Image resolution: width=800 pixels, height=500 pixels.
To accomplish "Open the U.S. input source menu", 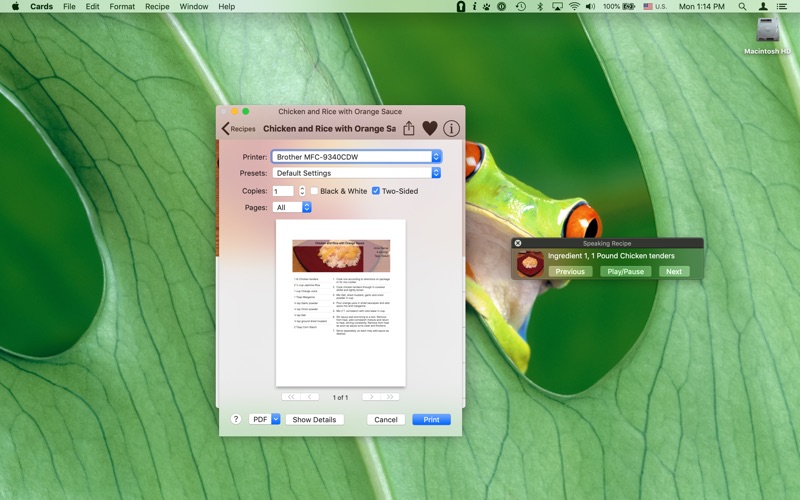I will [x=655, y=6].
